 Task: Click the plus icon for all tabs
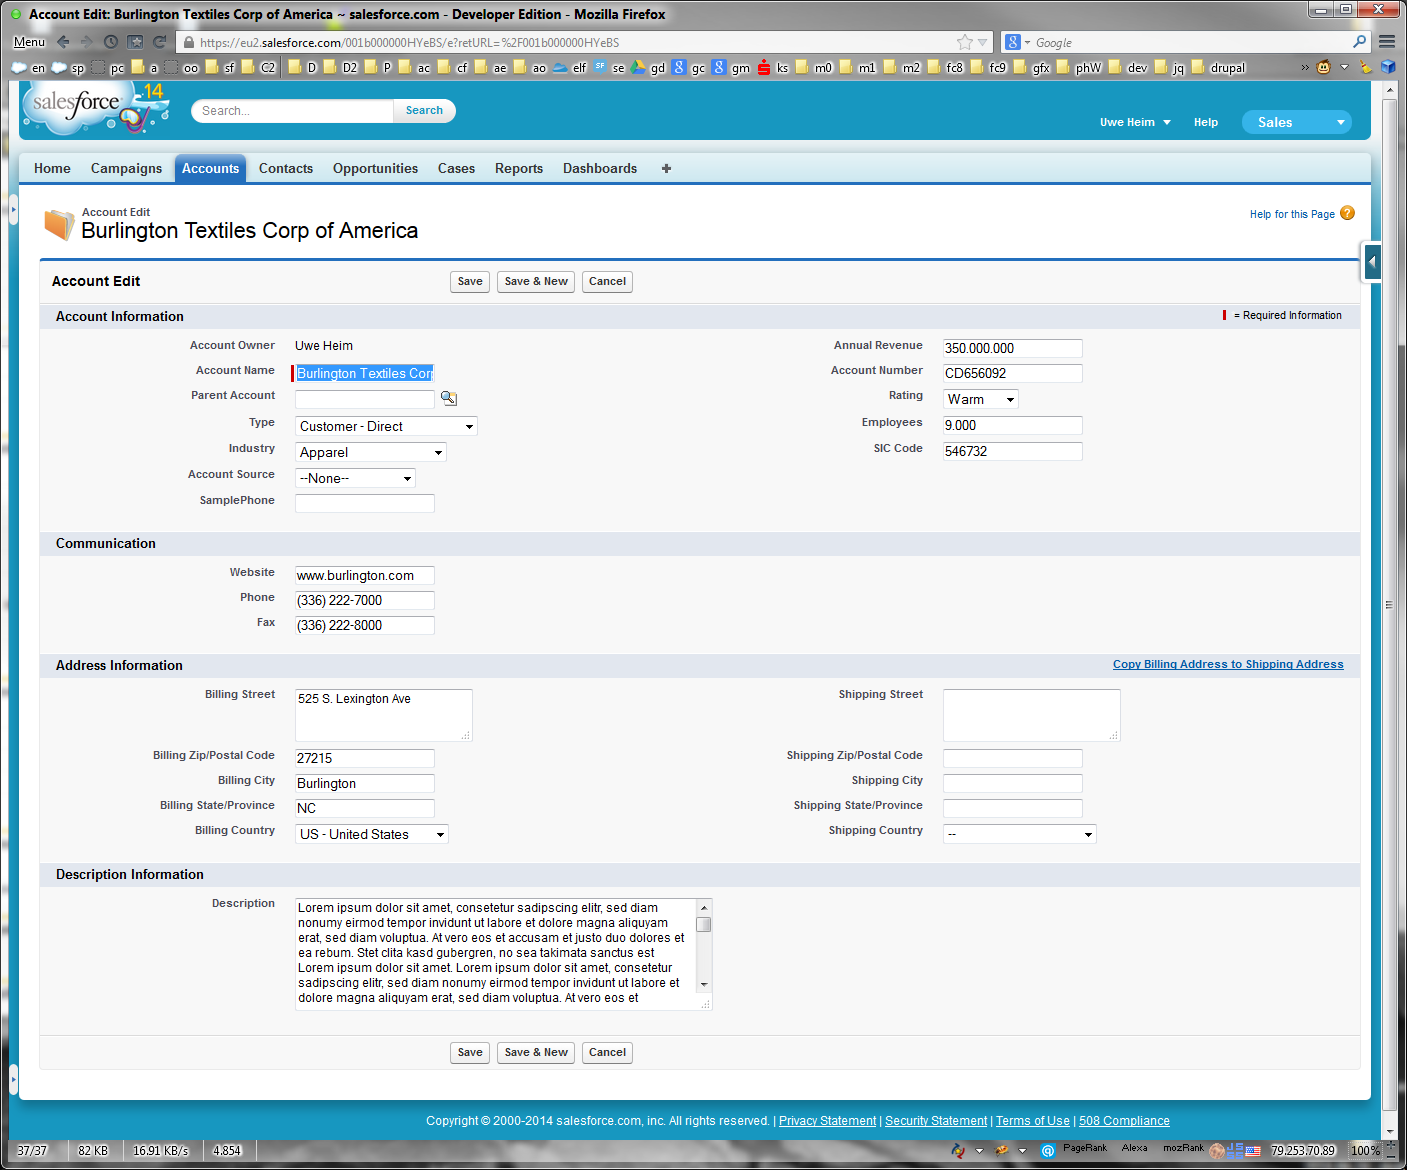coord(666,169)
